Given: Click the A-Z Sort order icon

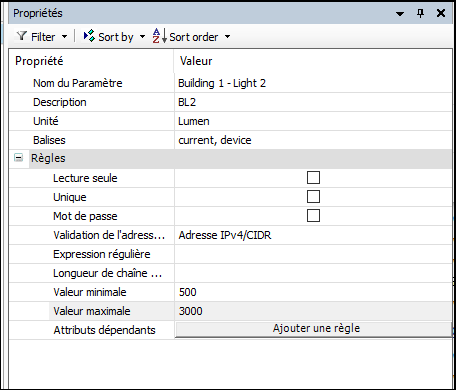Looking at the screenshot, I should (160, 36).
